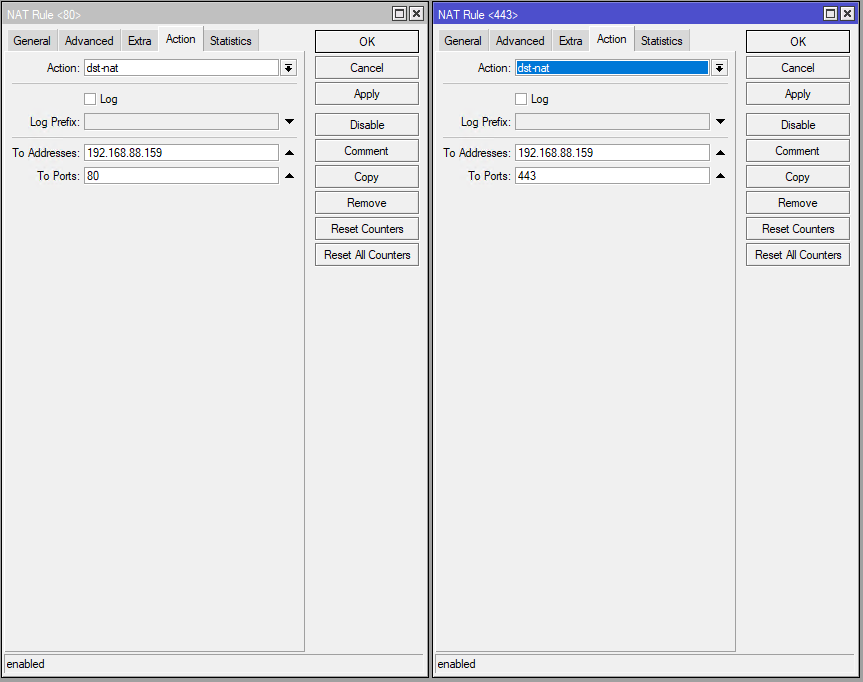The height and width of the screenshot is (682, 863).
Task: Collapse To Ports field in NAT Rule <80>
Action: [290, 176]
